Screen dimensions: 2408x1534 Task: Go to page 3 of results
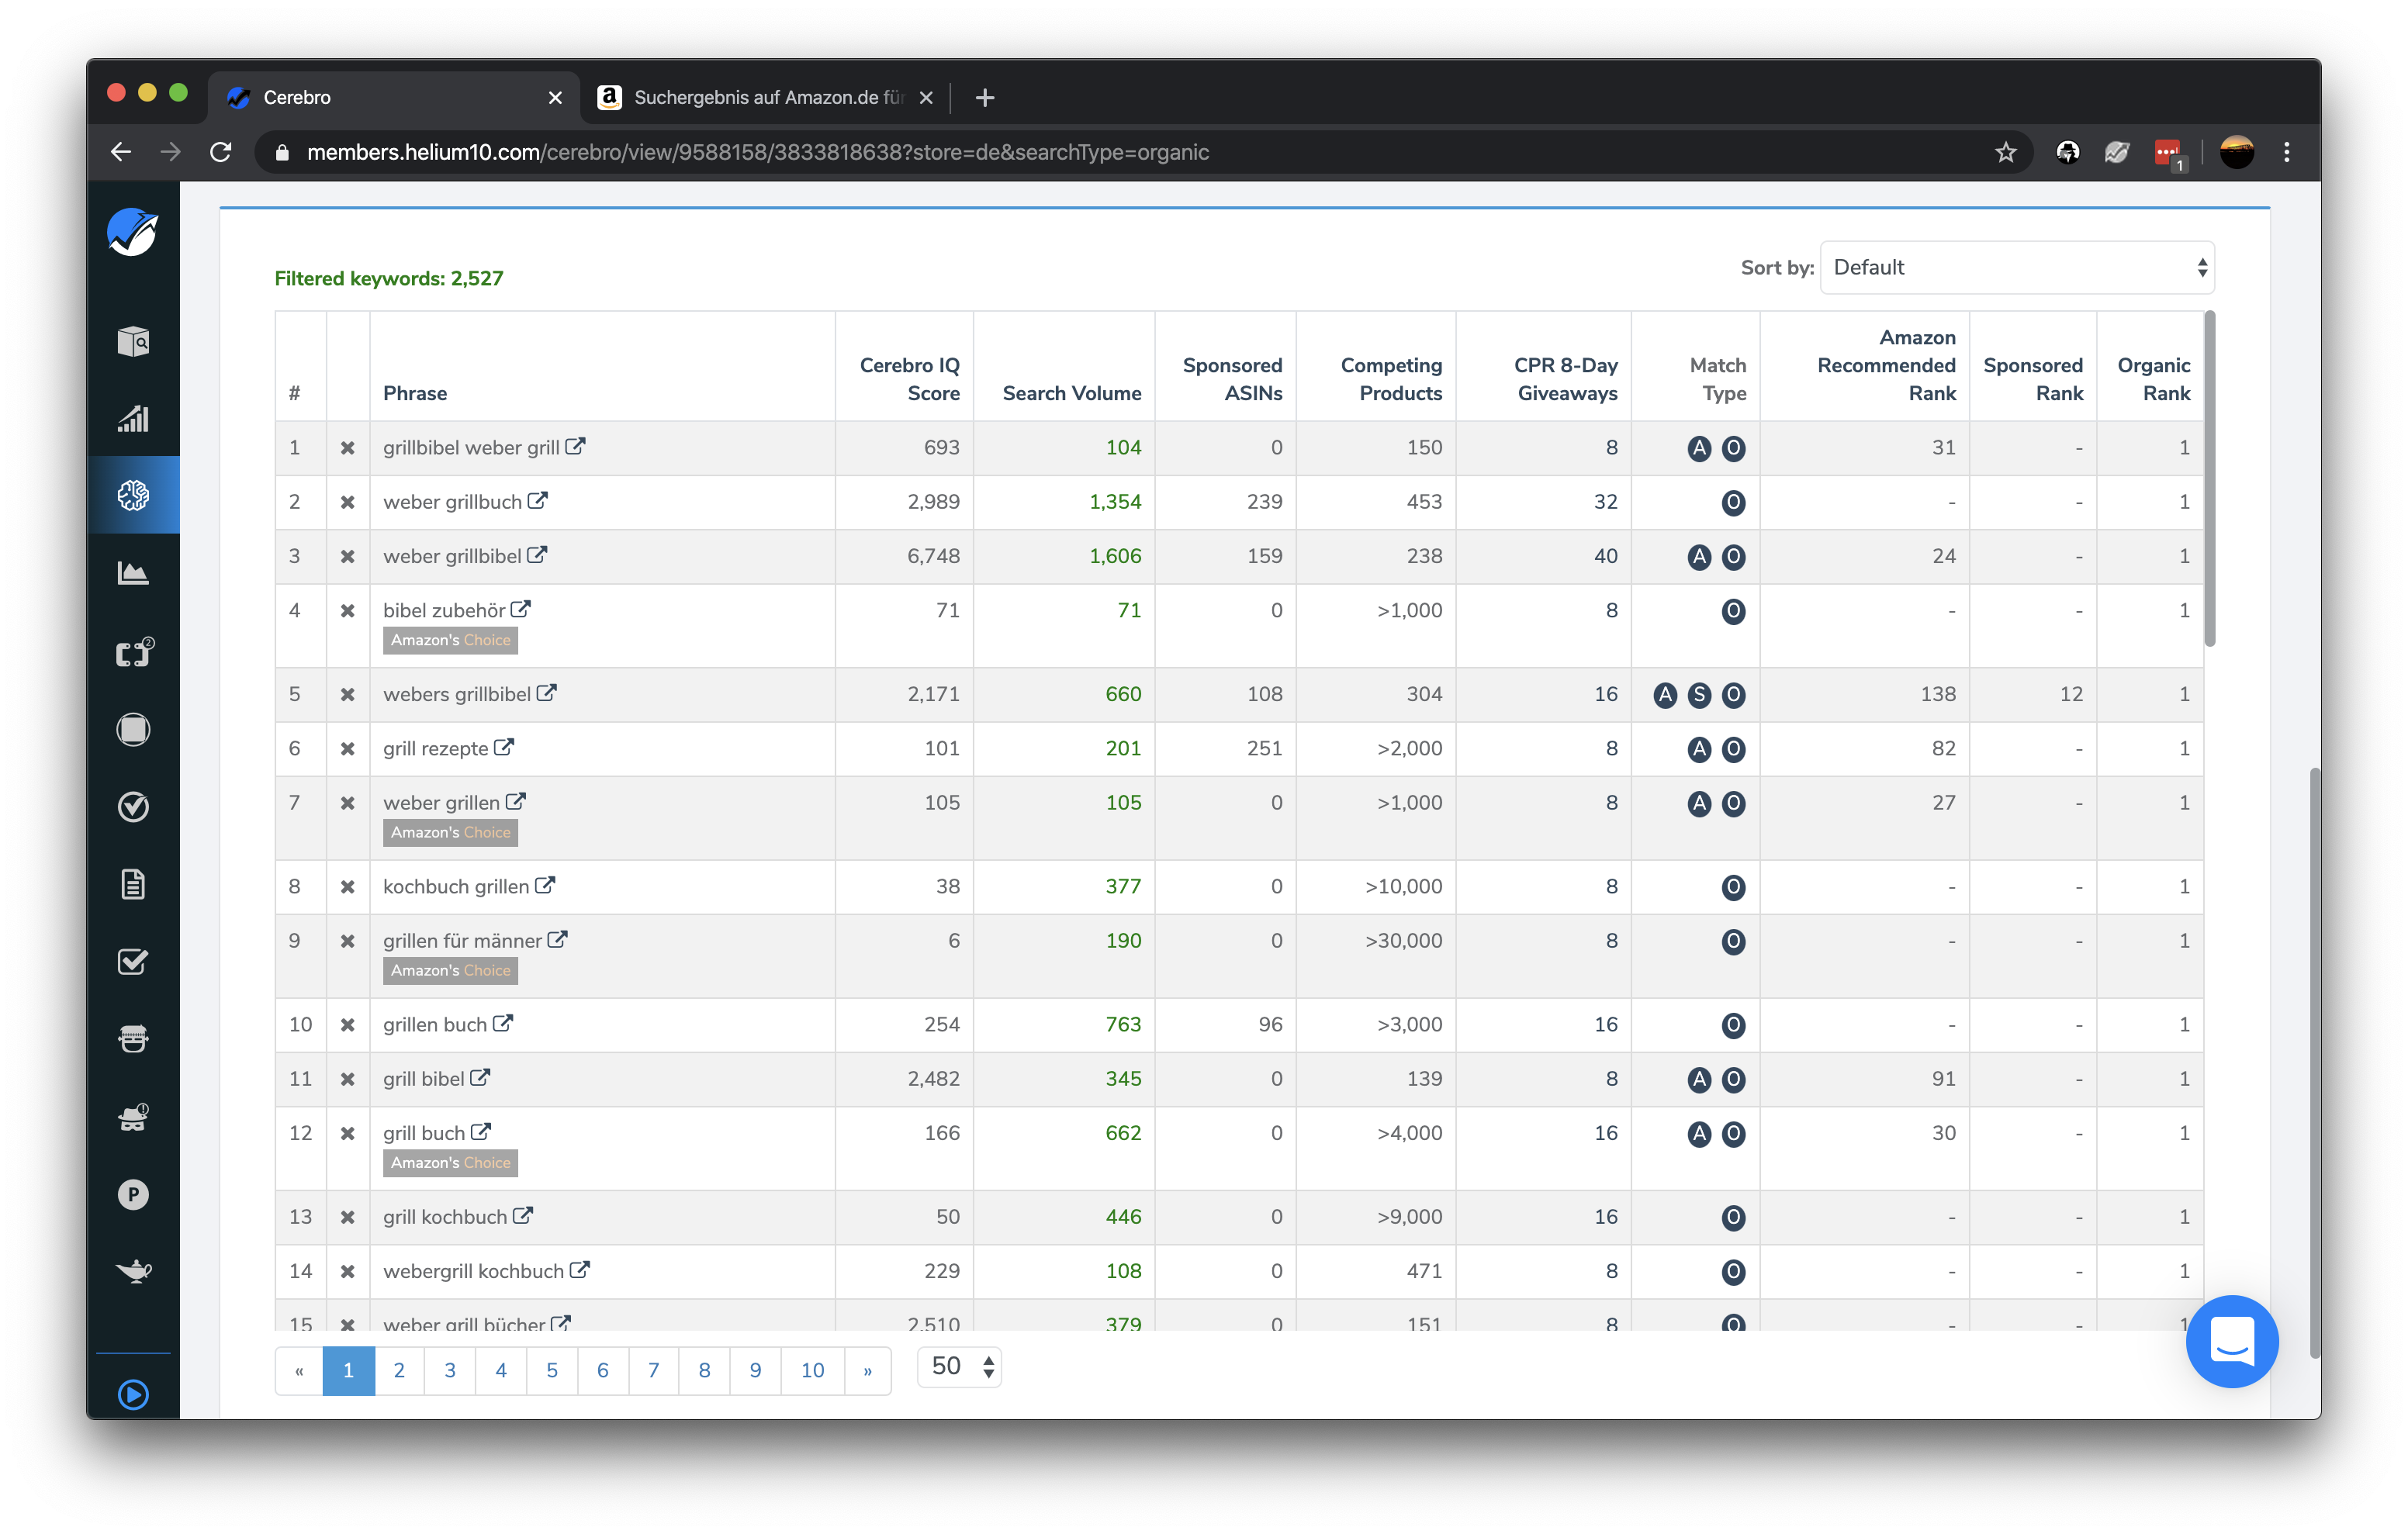450,1371
